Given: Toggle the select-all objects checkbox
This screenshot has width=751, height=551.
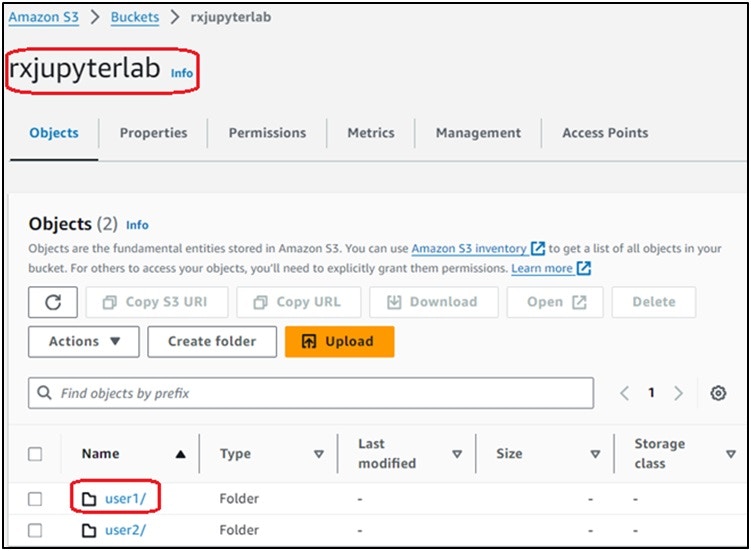Looking at the screenshot, I should pyautogui.click(x=35, y=454).
